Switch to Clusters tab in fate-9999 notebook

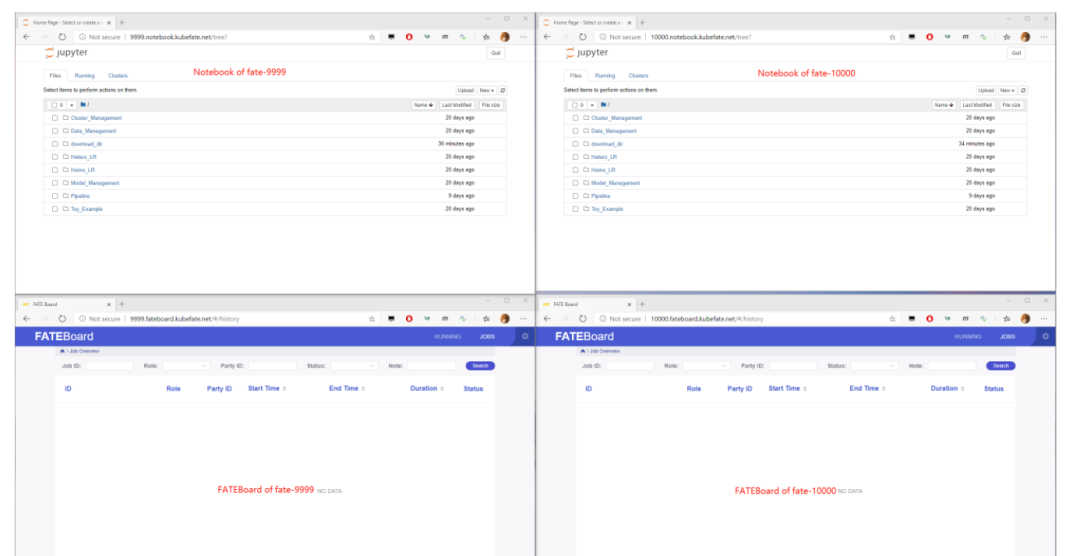point(118,76)
